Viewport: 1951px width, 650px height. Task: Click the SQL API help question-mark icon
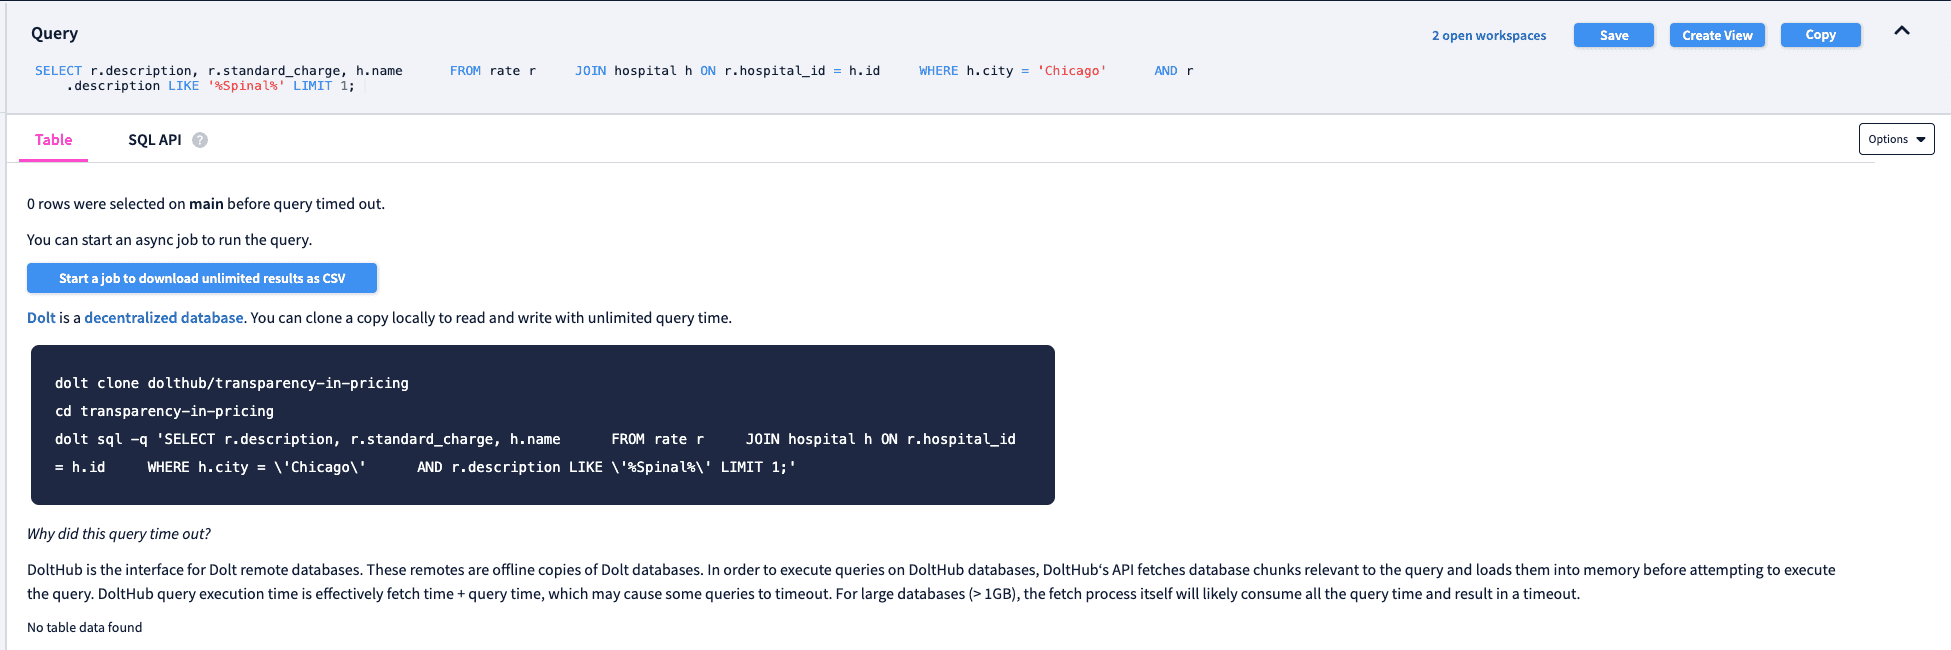pyautogui.click(x=200, y=140)
